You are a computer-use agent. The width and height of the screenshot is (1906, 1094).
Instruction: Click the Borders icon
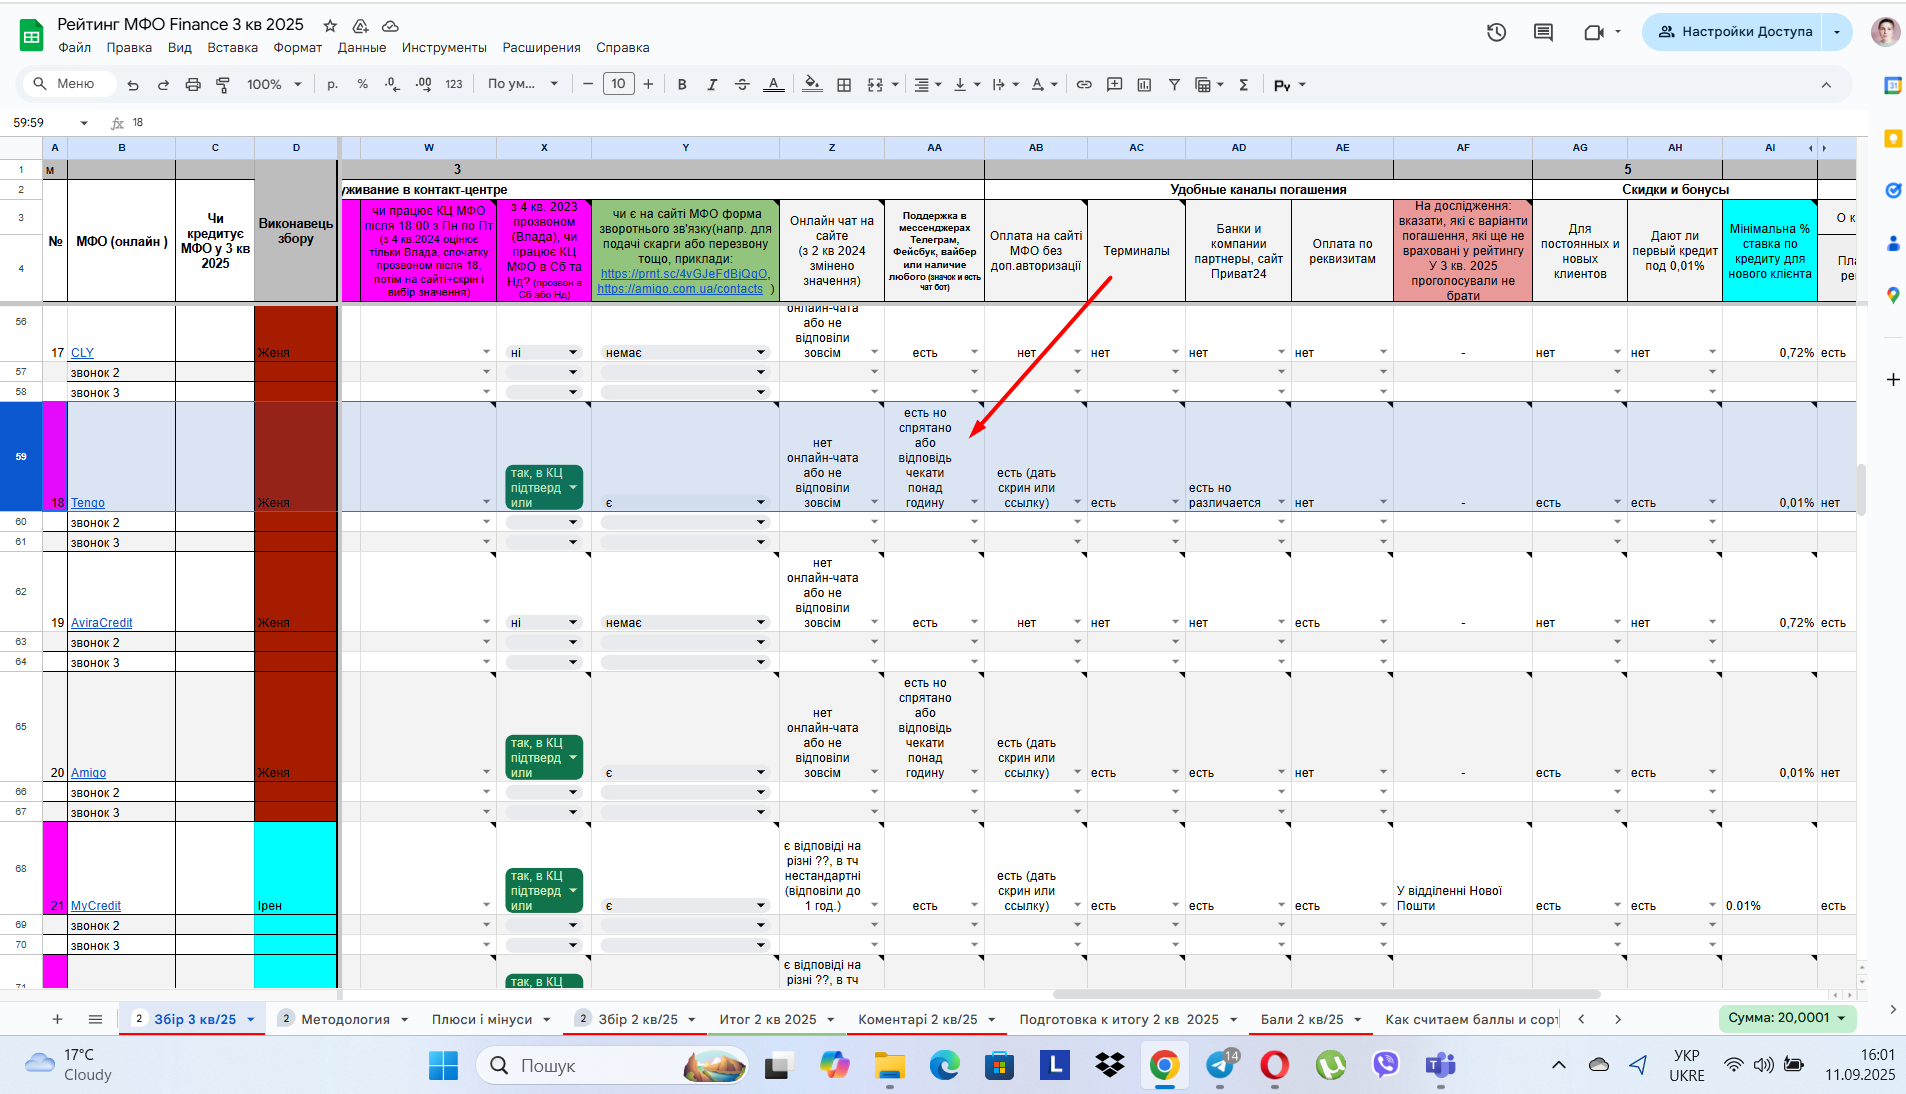pos(844,85)
